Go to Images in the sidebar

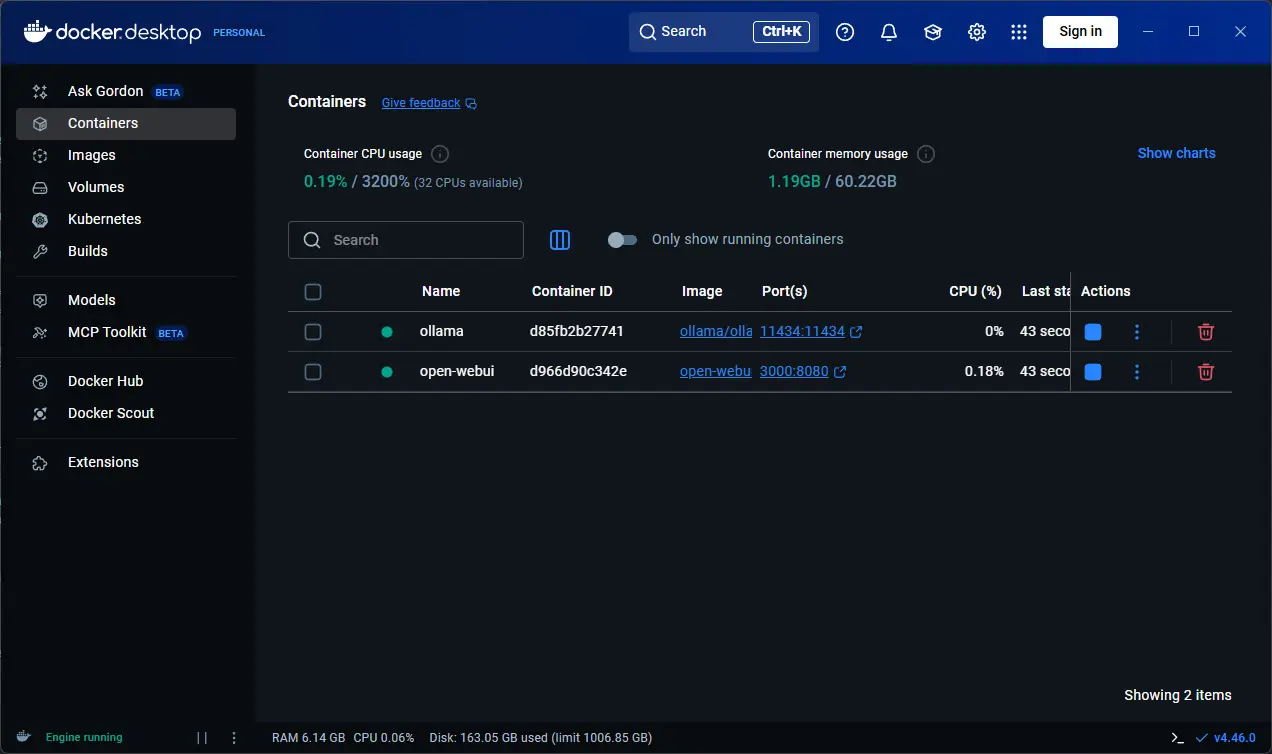(x=92, y=155)
